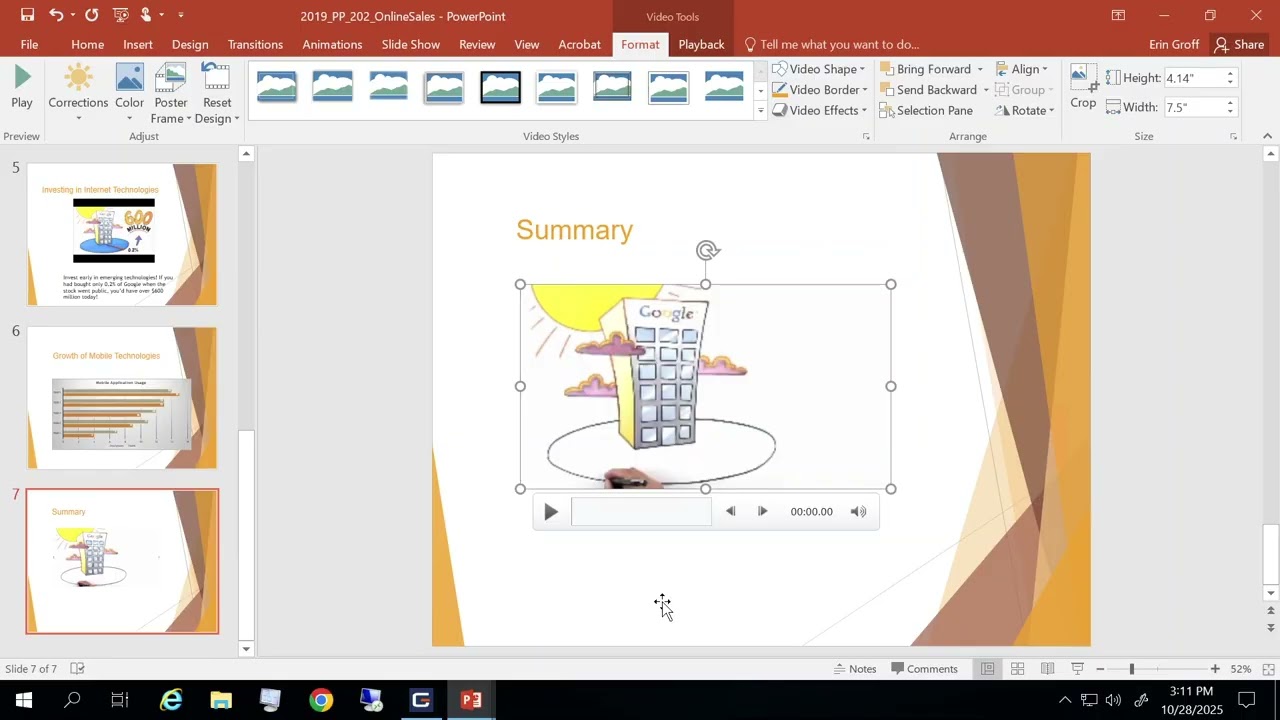Save the presentation from the Quick Access toolbar
This screenshot has width=1280, height=720.
click(27, 15)
